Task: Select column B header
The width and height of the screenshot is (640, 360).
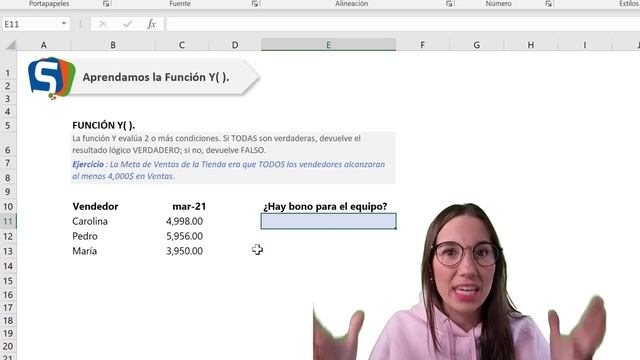Action: coord(113,45)
